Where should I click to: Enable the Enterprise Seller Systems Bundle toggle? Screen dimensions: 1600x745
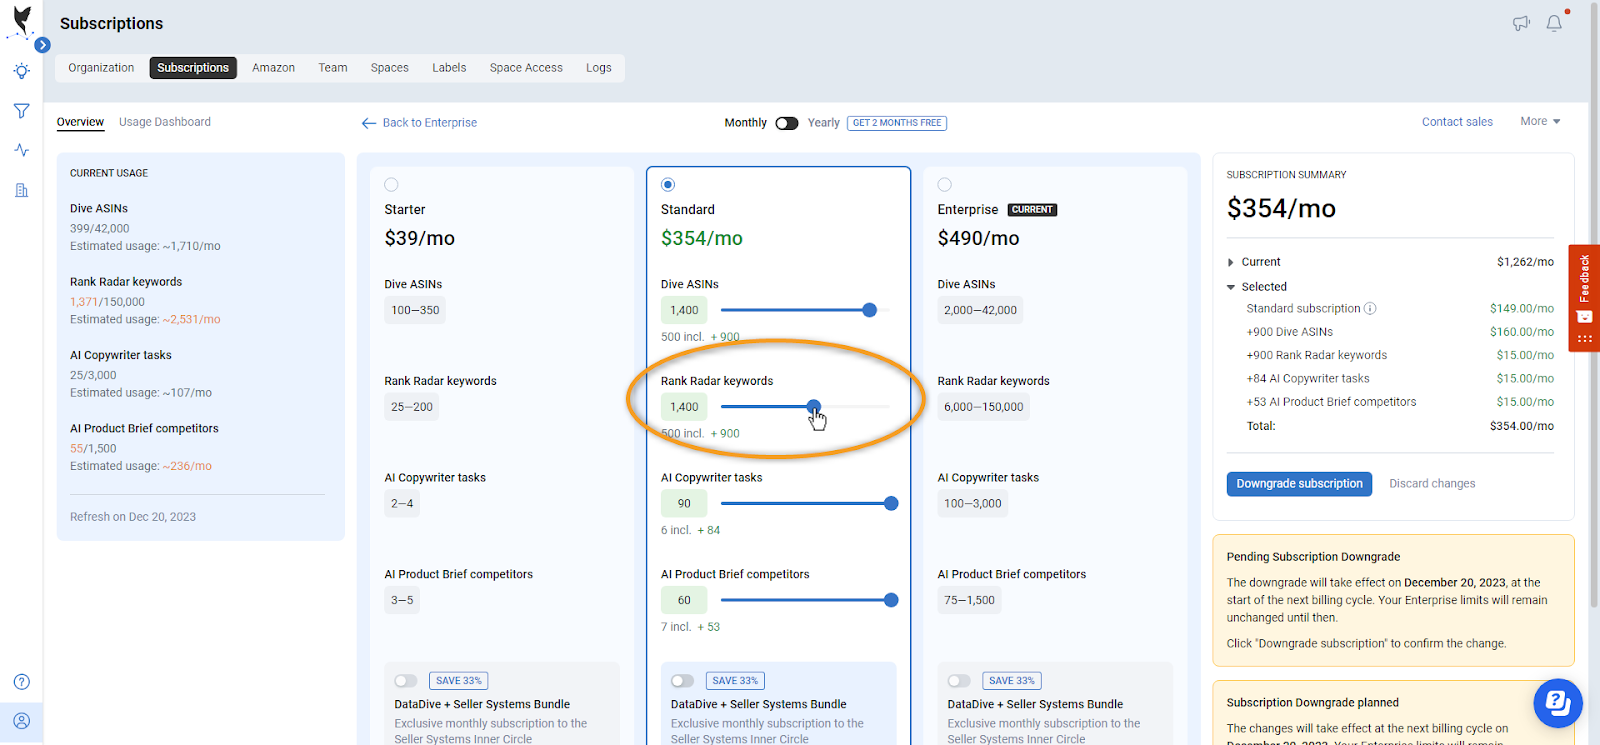coord(959,681)
